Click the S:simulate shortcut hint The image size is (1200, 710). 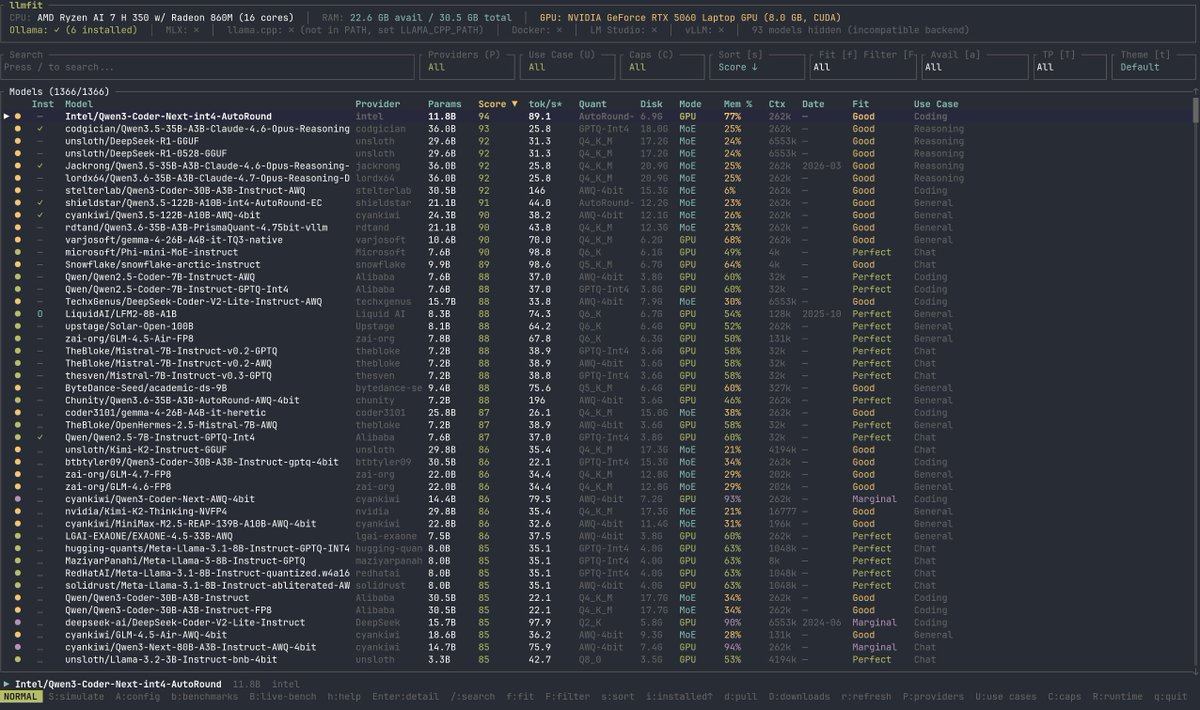(77, 697)
